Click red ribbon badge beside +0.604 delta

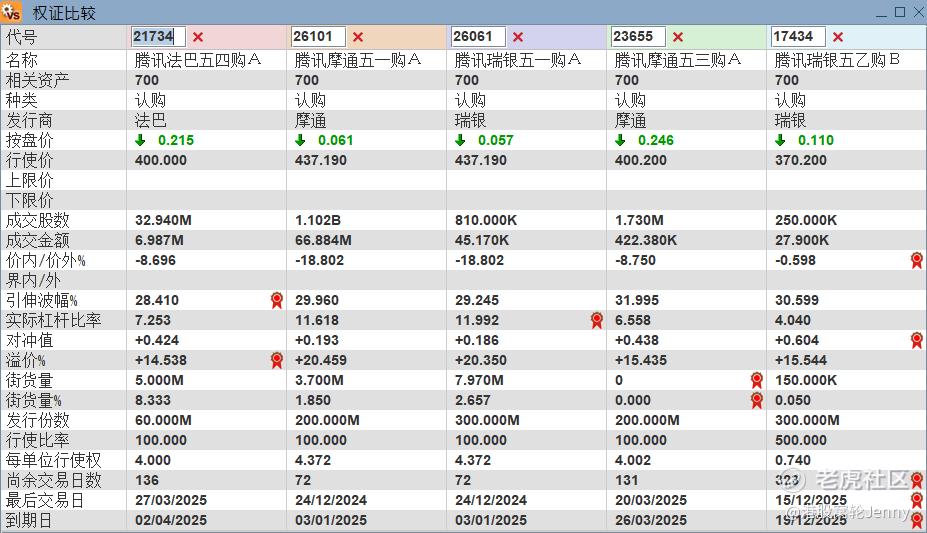(x=916, y=340)
